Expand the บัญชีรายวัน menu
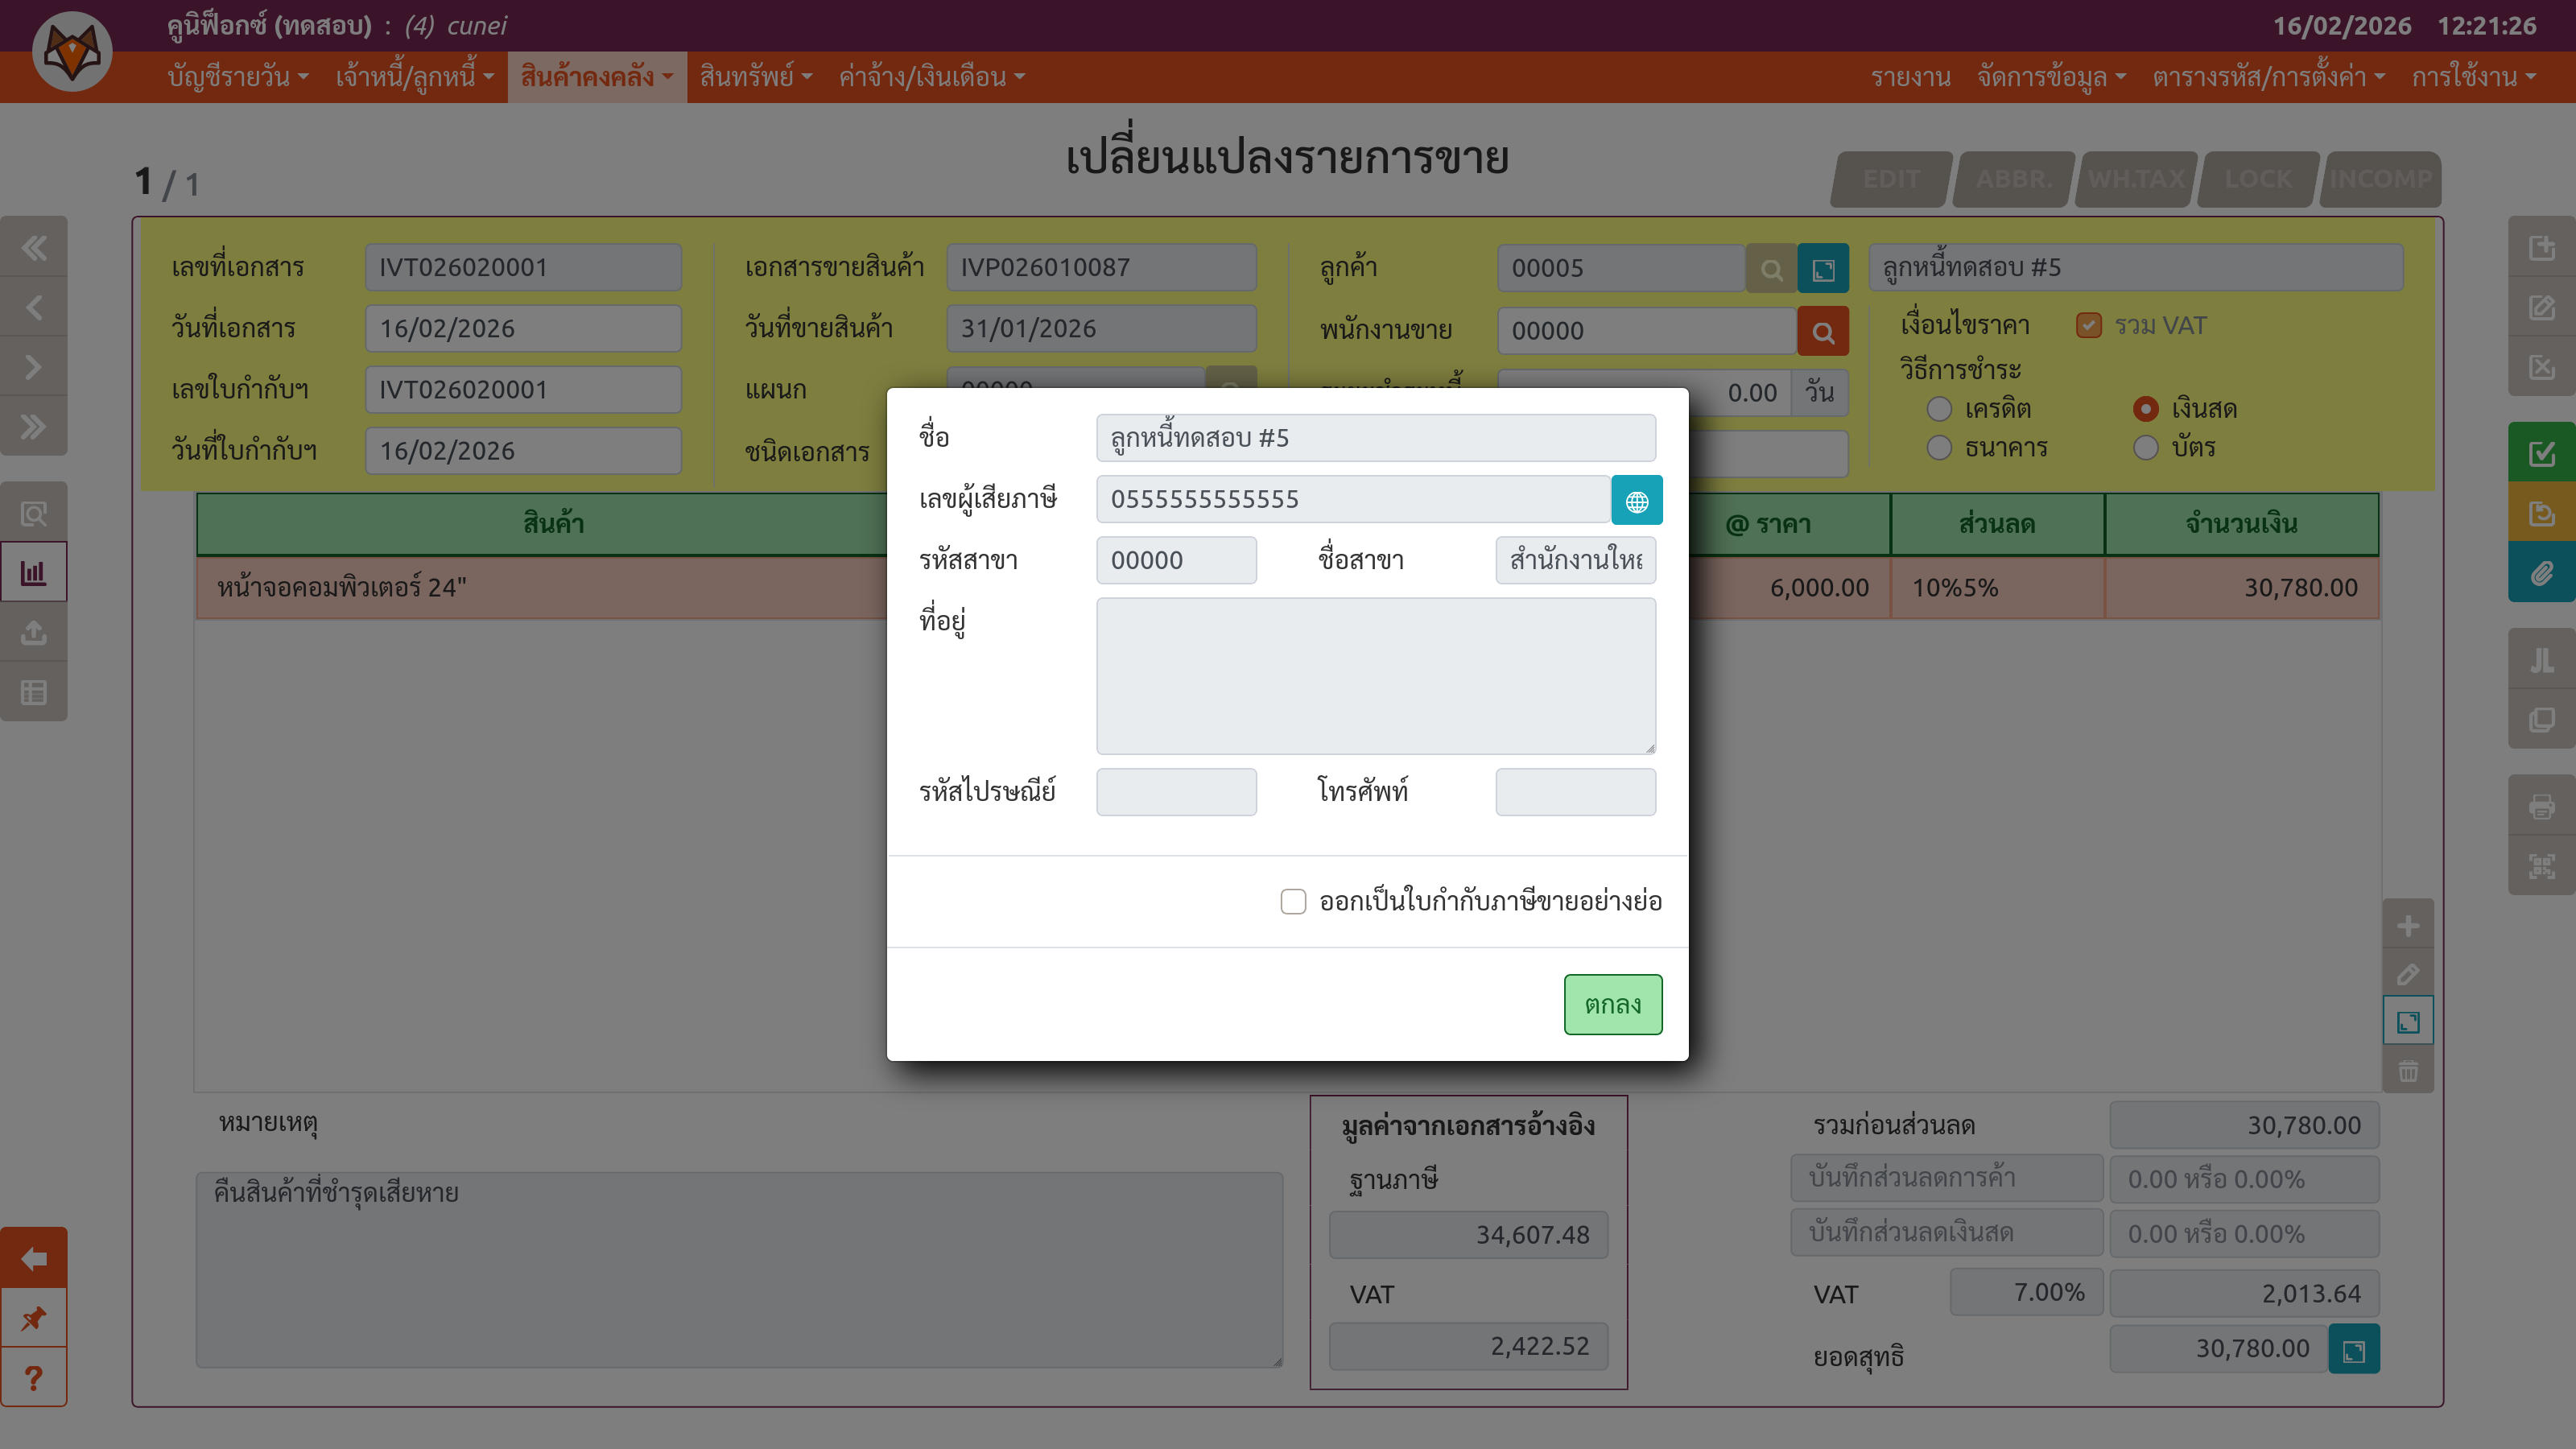The width and height of the screenshot is (2576, 1449). (x=237, y=77)
